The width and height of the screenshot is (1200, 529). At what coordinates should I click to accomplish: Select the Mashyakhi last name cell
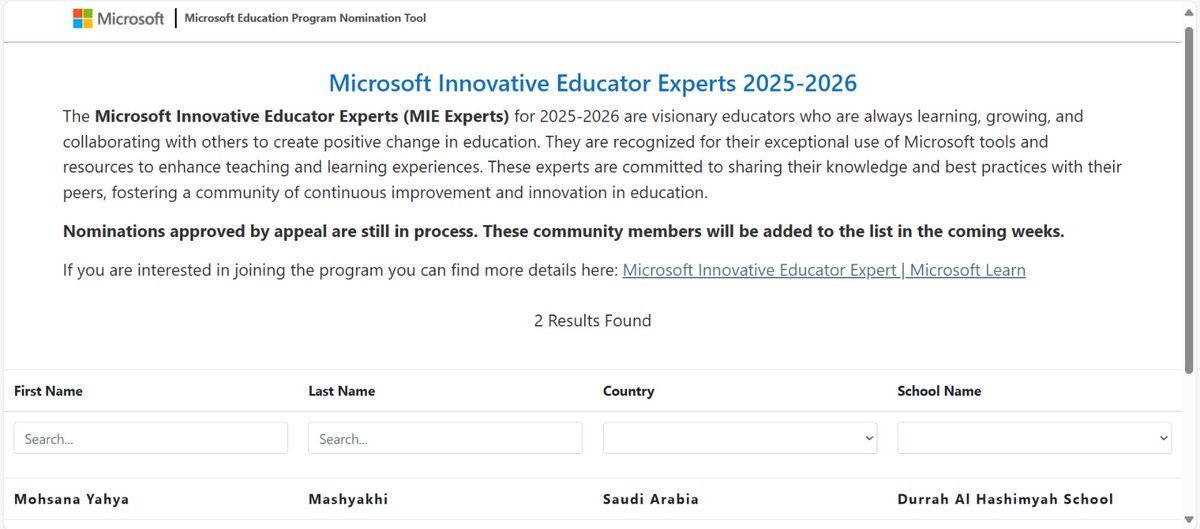pos(348,499)
